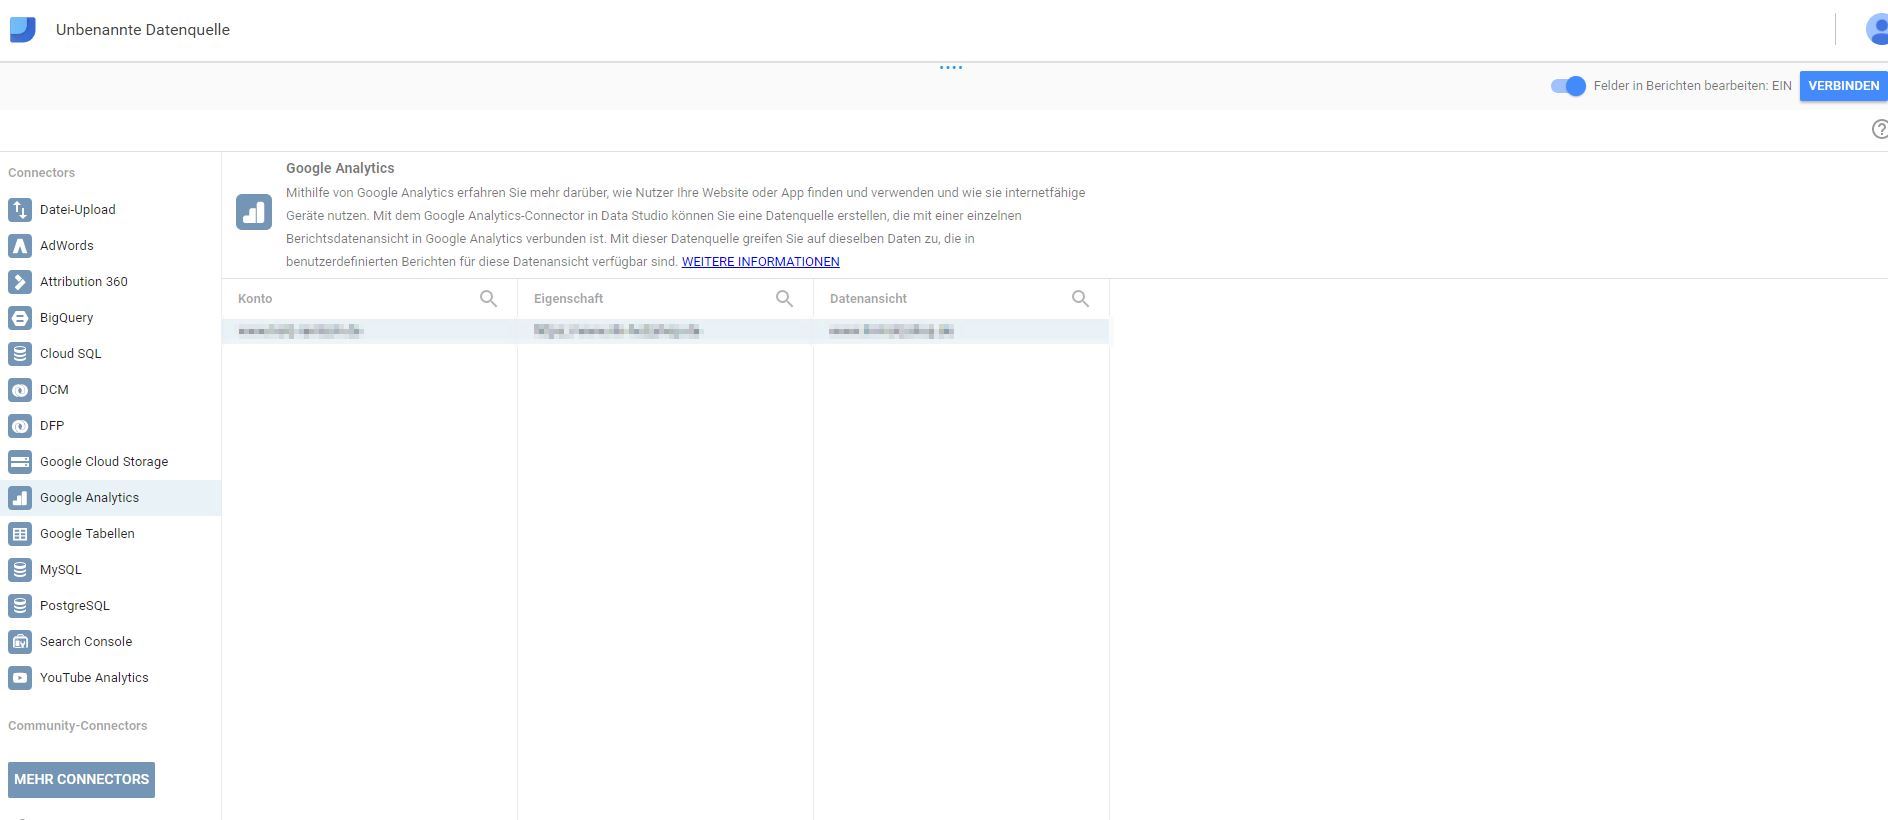
Task: Open the WEITERE INFORMATIONEN link
Action: 760,262
